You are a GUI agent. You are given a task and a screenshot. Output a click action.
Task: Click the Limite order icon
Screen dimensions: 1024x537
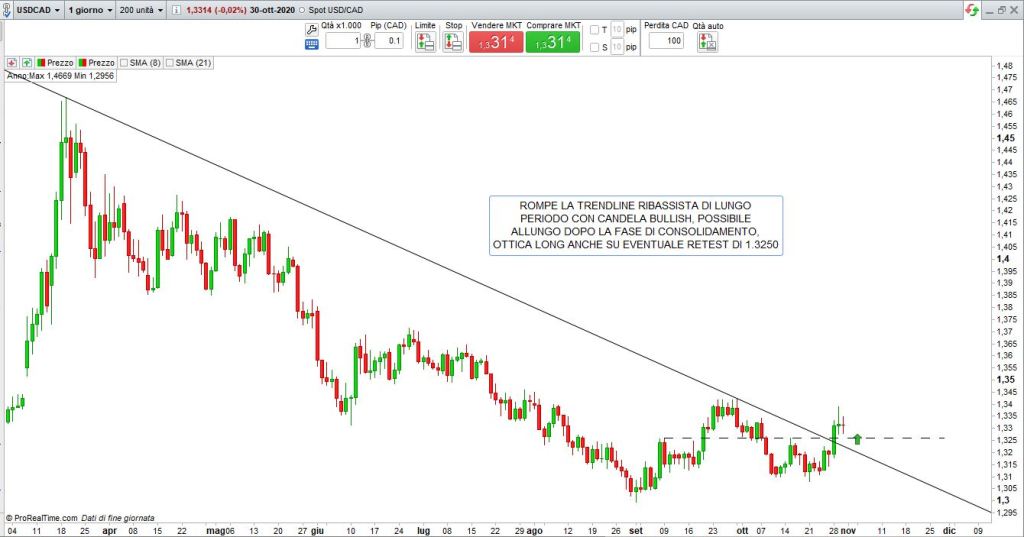(425, 42)
